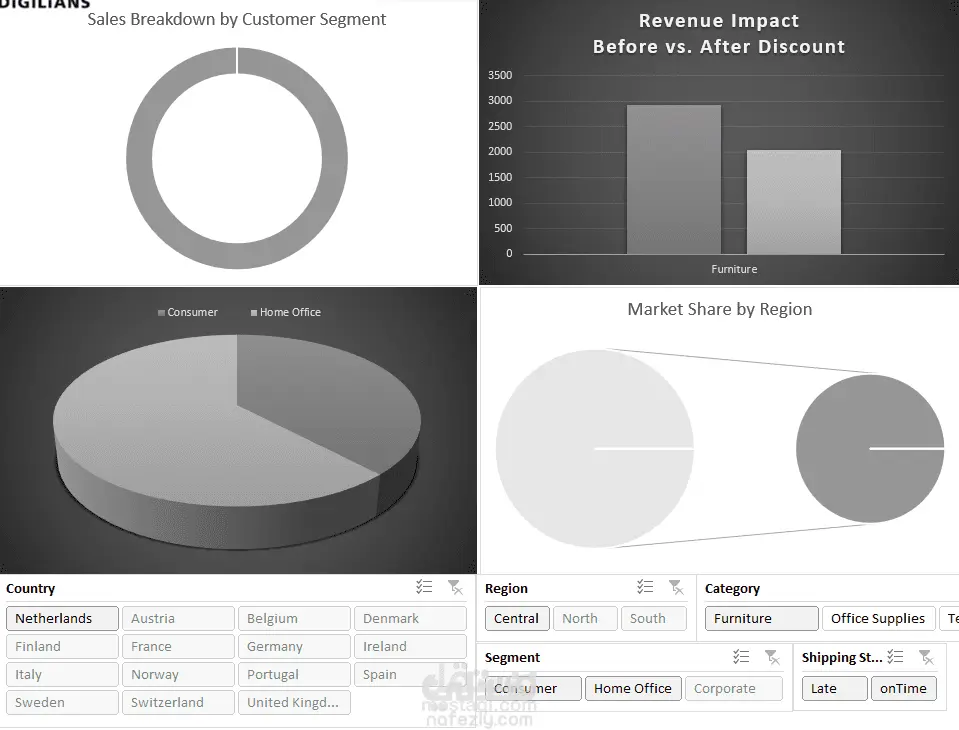Clear filter on Segment slicer
The height and width of the screenshot is (730, 959).
click(x=772, y=657)
